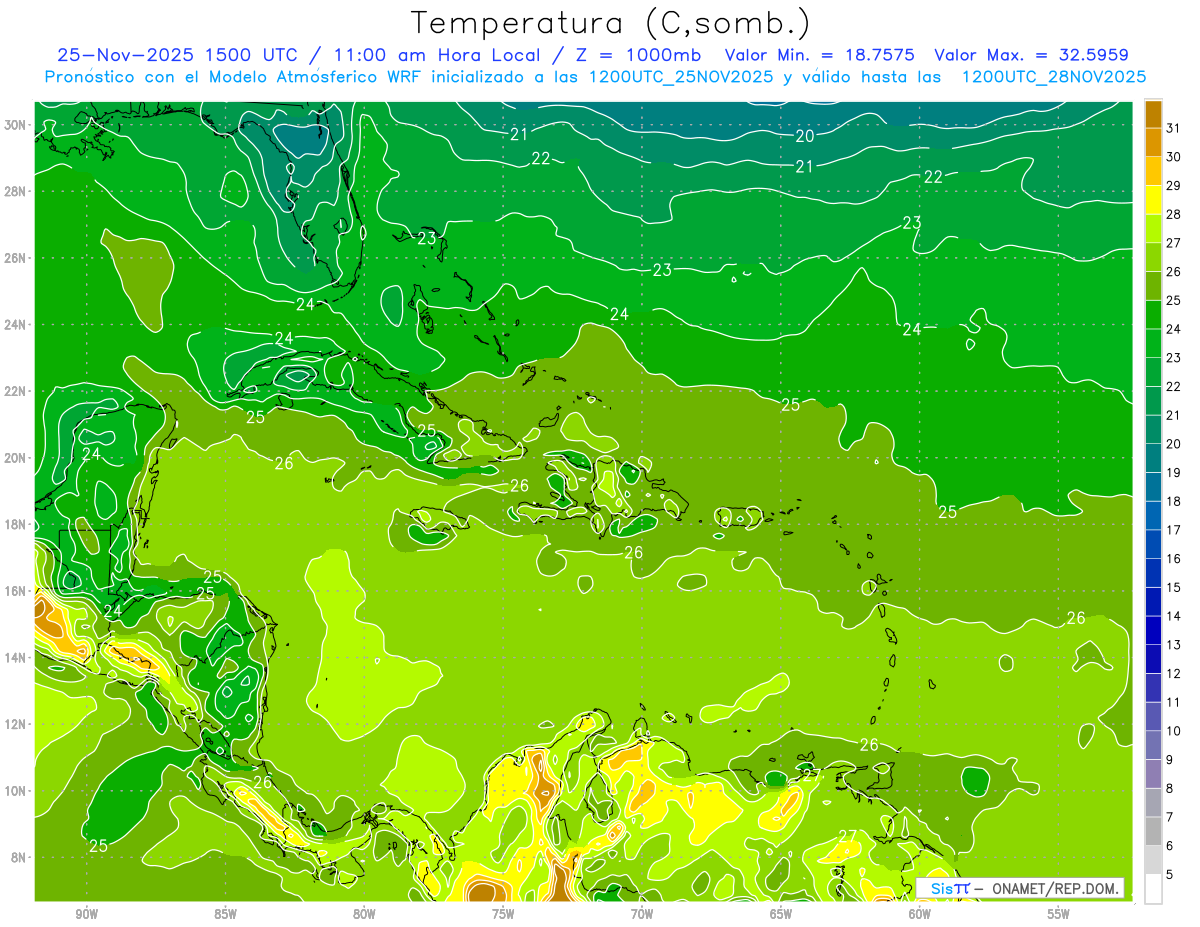
Task: Click the 75W longitude axis label
Action: click(503, 914)
